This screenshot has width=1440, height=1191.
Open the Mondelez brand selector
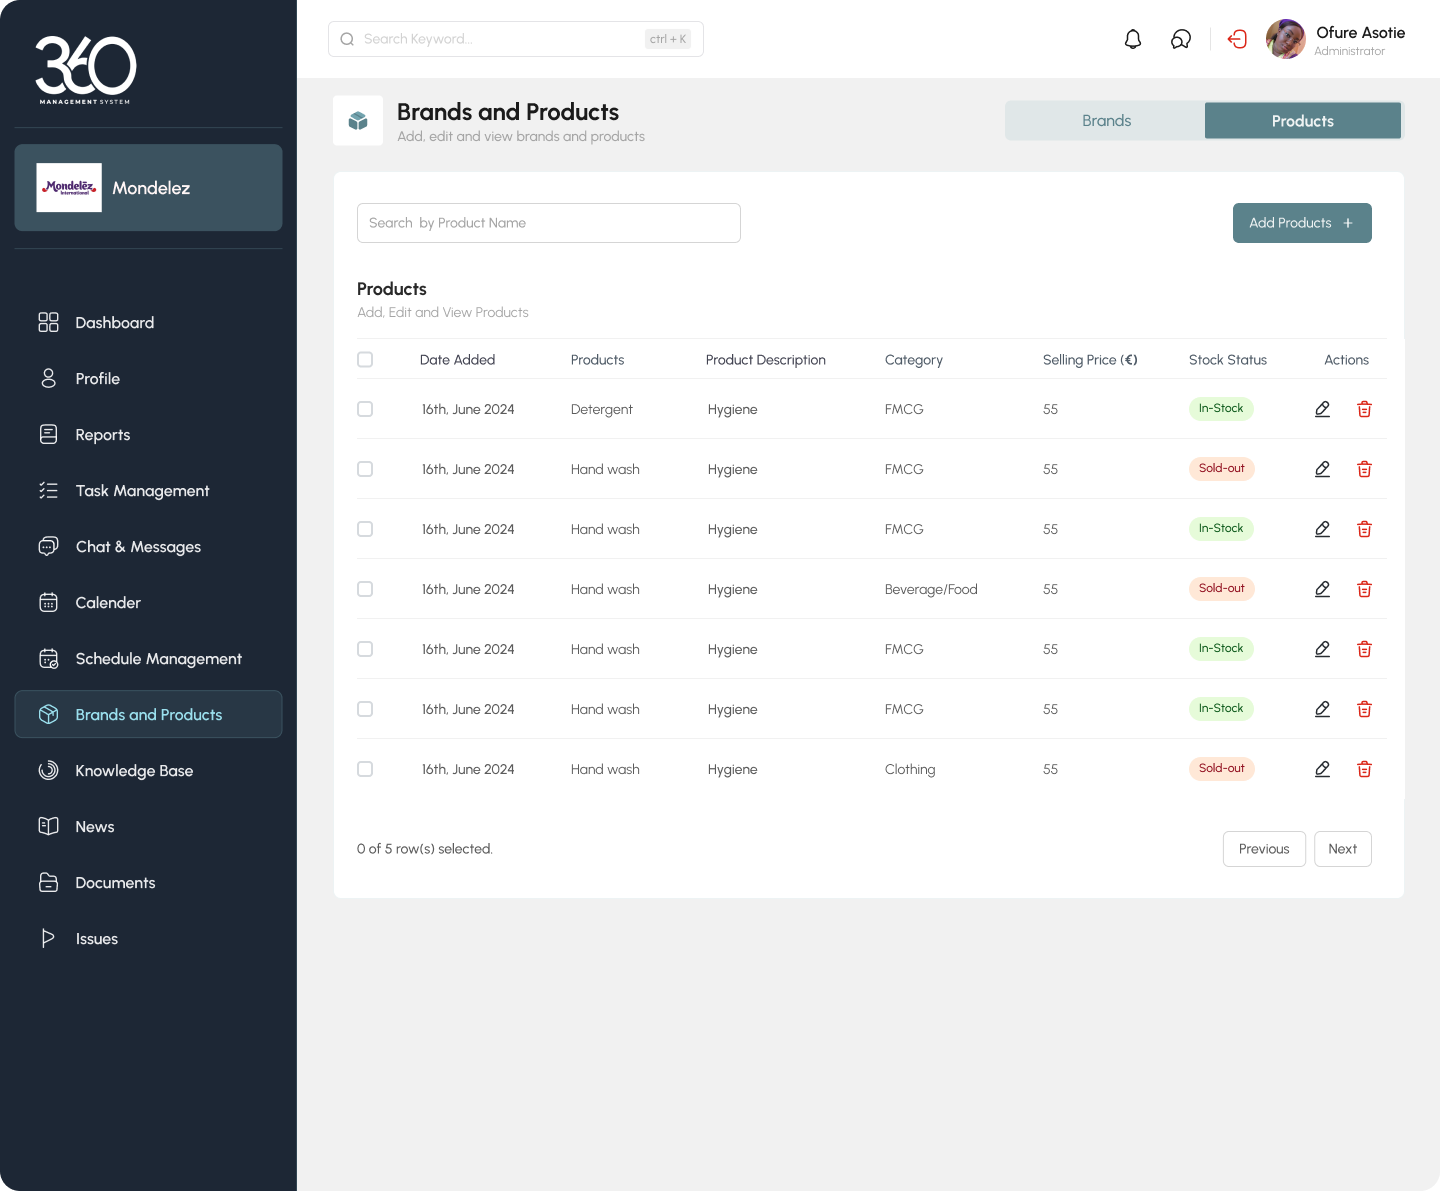(x=148, y=188)
